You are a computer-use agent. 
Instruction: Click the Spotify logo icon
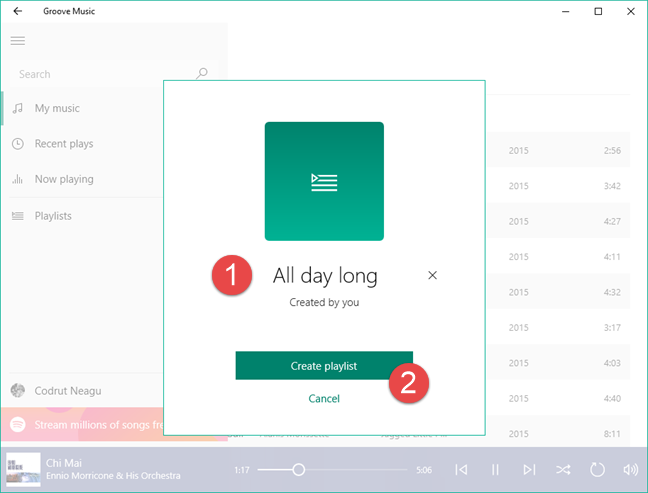click(x=18, y=424)
